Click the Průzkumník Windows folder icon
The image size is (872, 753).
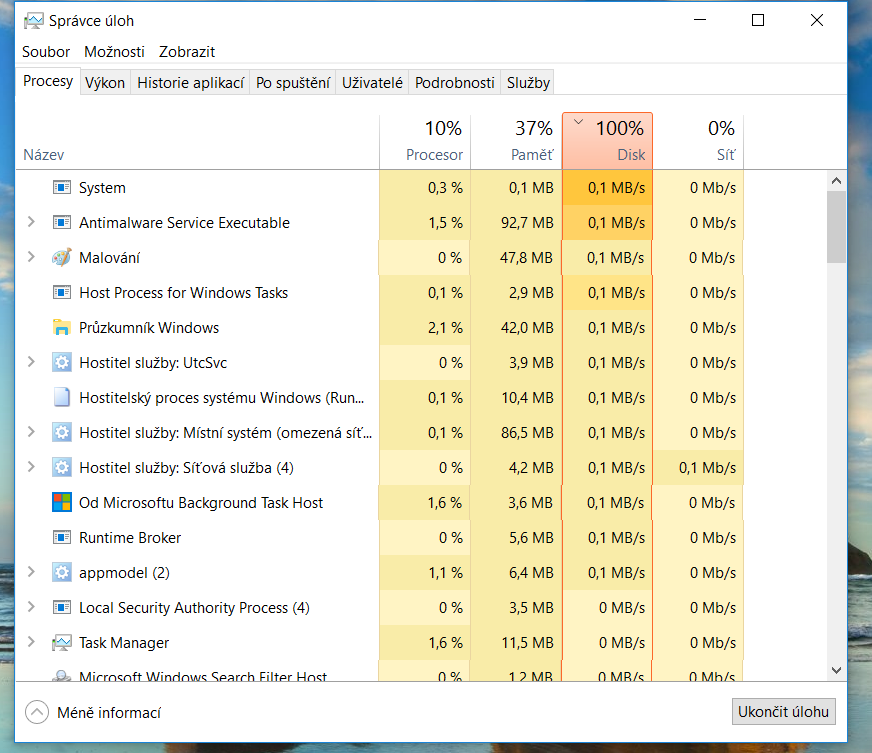62,327
